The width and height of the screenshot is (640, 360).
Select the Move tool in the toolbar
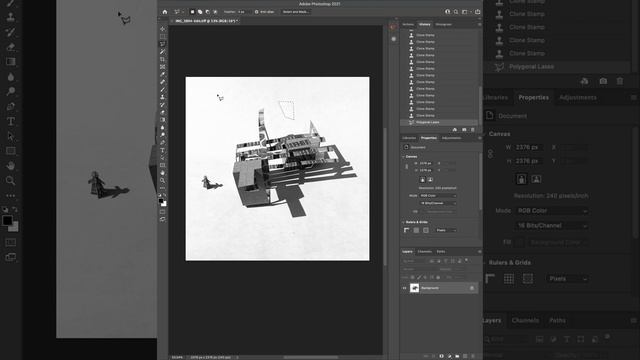(162, 29)
